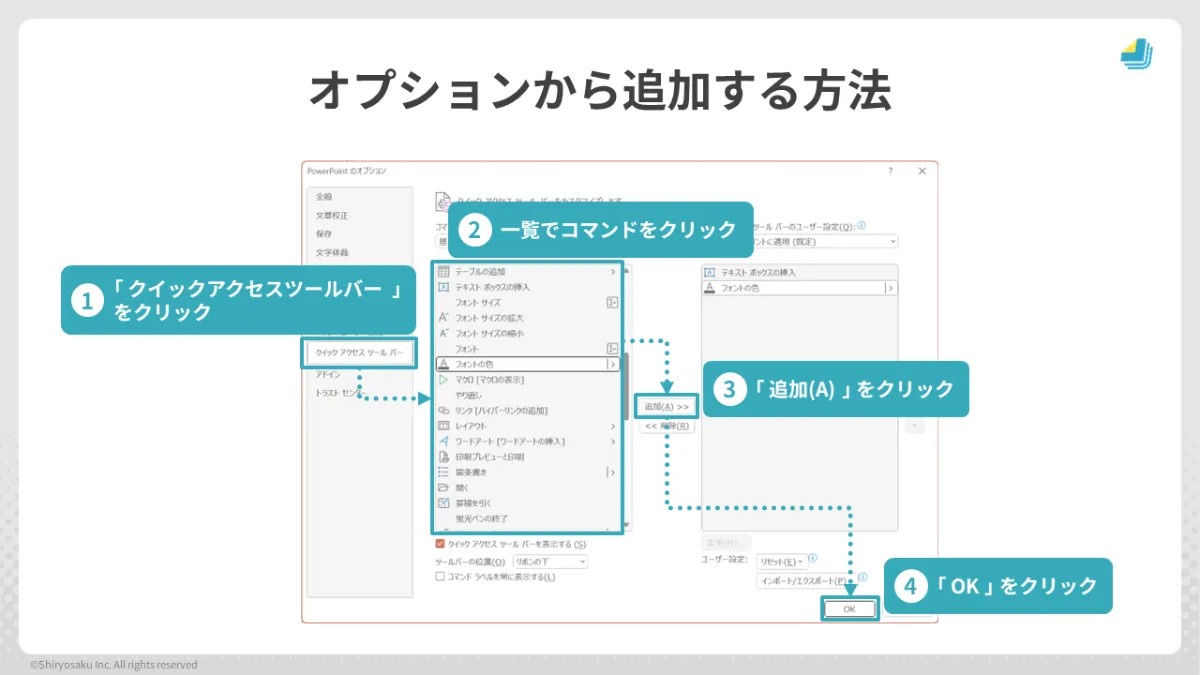Screen dimensions: 1200x675
Task: Click the リンク chain icon
Action: point(444,410)
